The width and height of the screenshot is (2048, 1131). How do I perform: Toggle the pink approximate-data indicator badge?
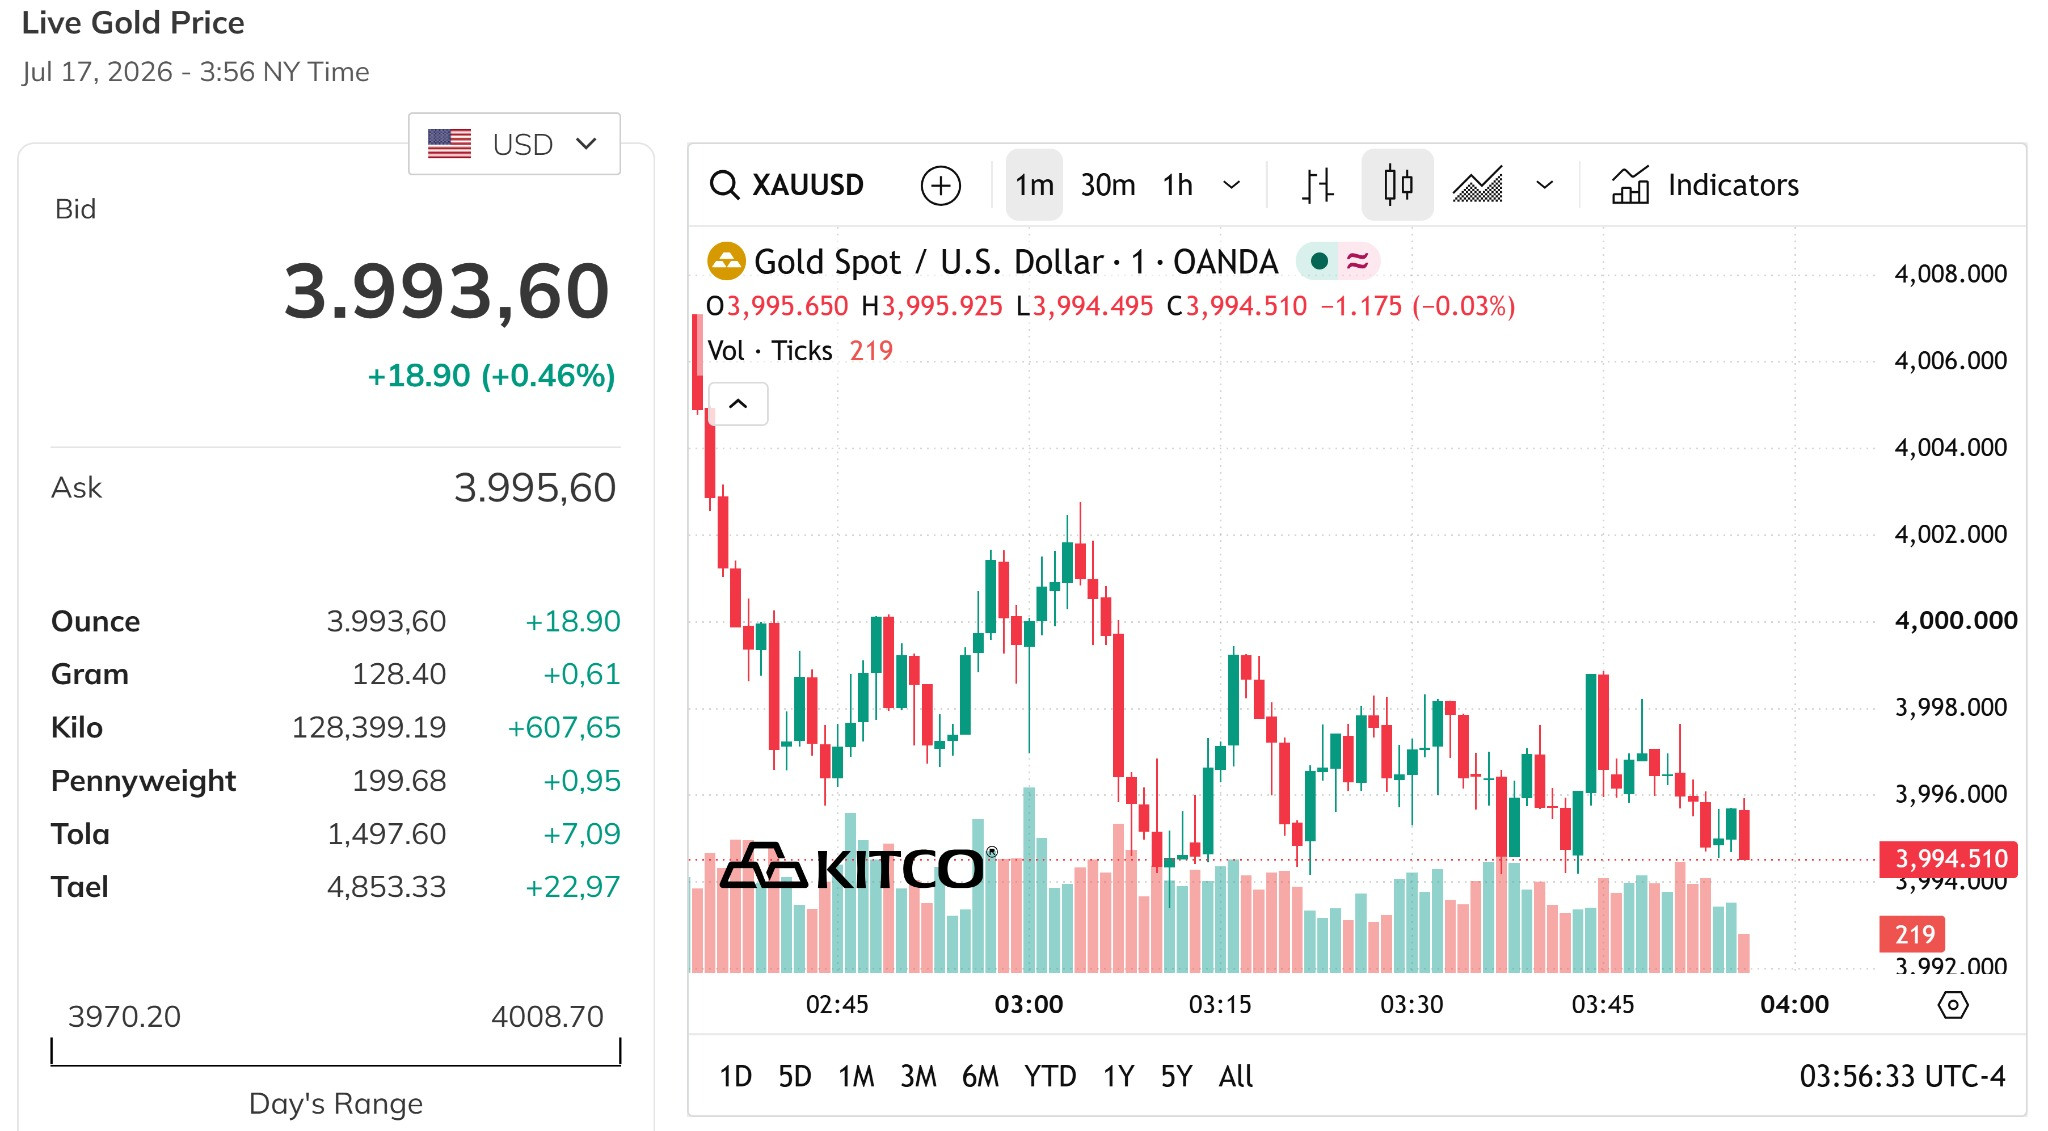[1357, 261]
